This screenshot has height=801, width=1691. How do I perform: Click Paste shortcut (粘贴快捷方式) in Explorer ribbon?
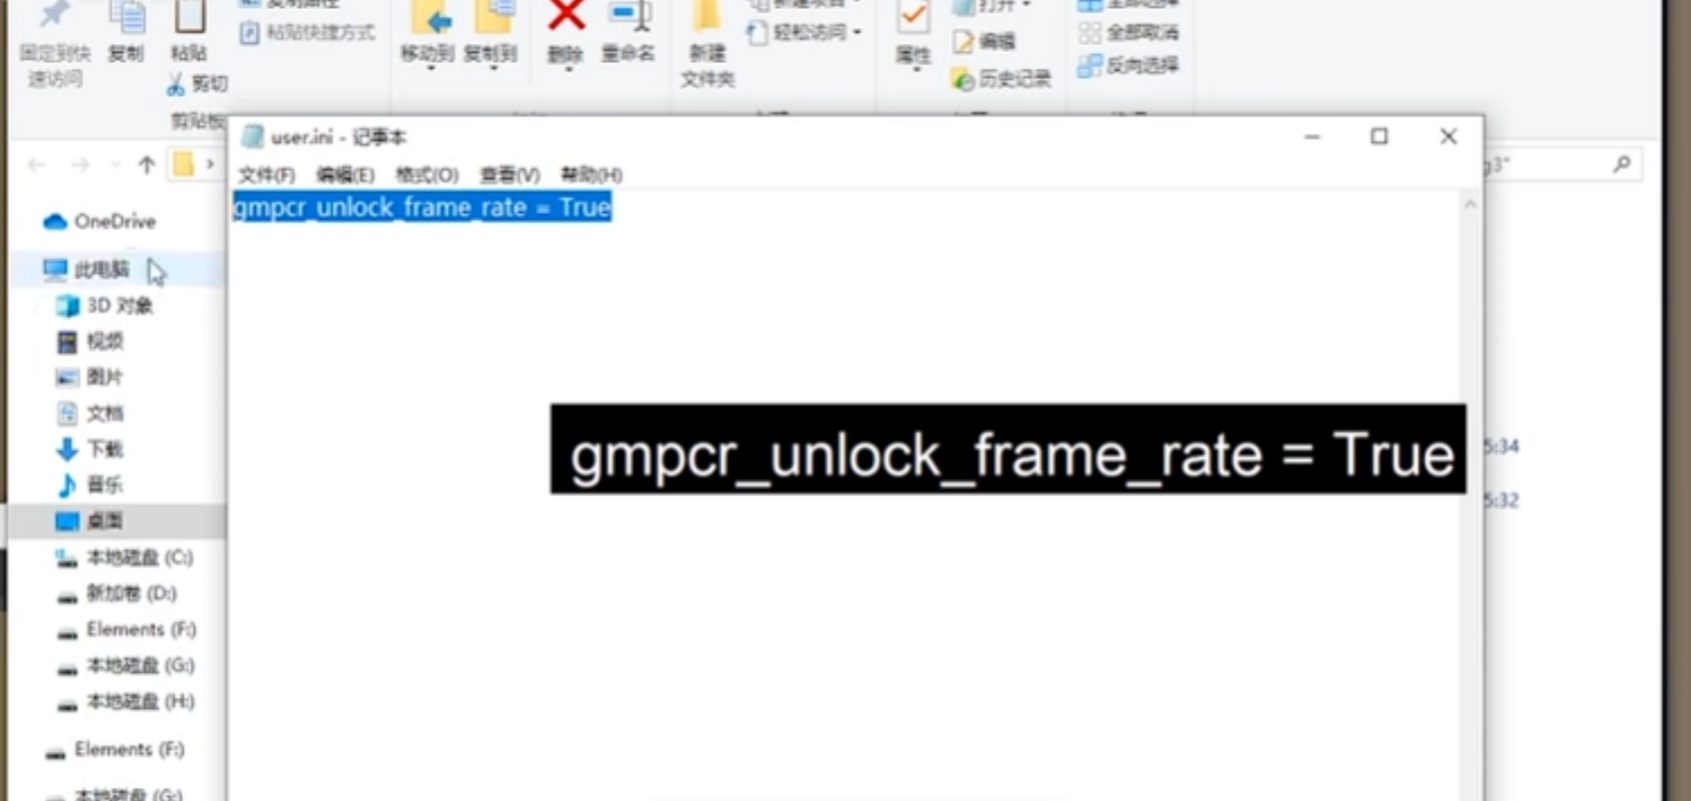coord(307,33)
